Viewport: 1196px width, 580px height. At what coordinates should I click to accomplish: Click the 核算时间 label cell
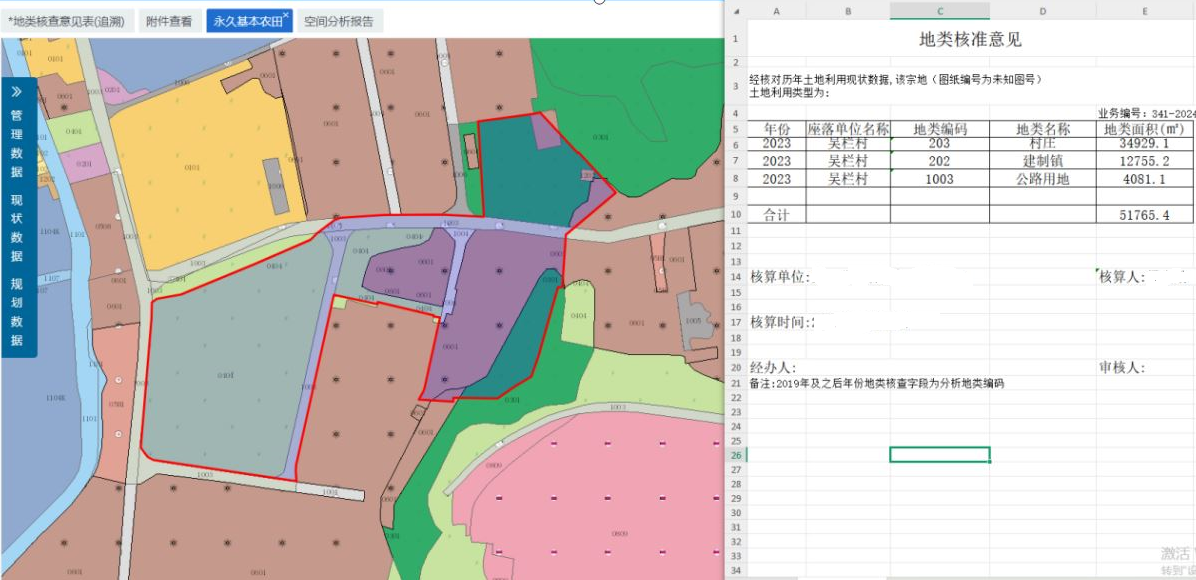click(x=781, y=321)
